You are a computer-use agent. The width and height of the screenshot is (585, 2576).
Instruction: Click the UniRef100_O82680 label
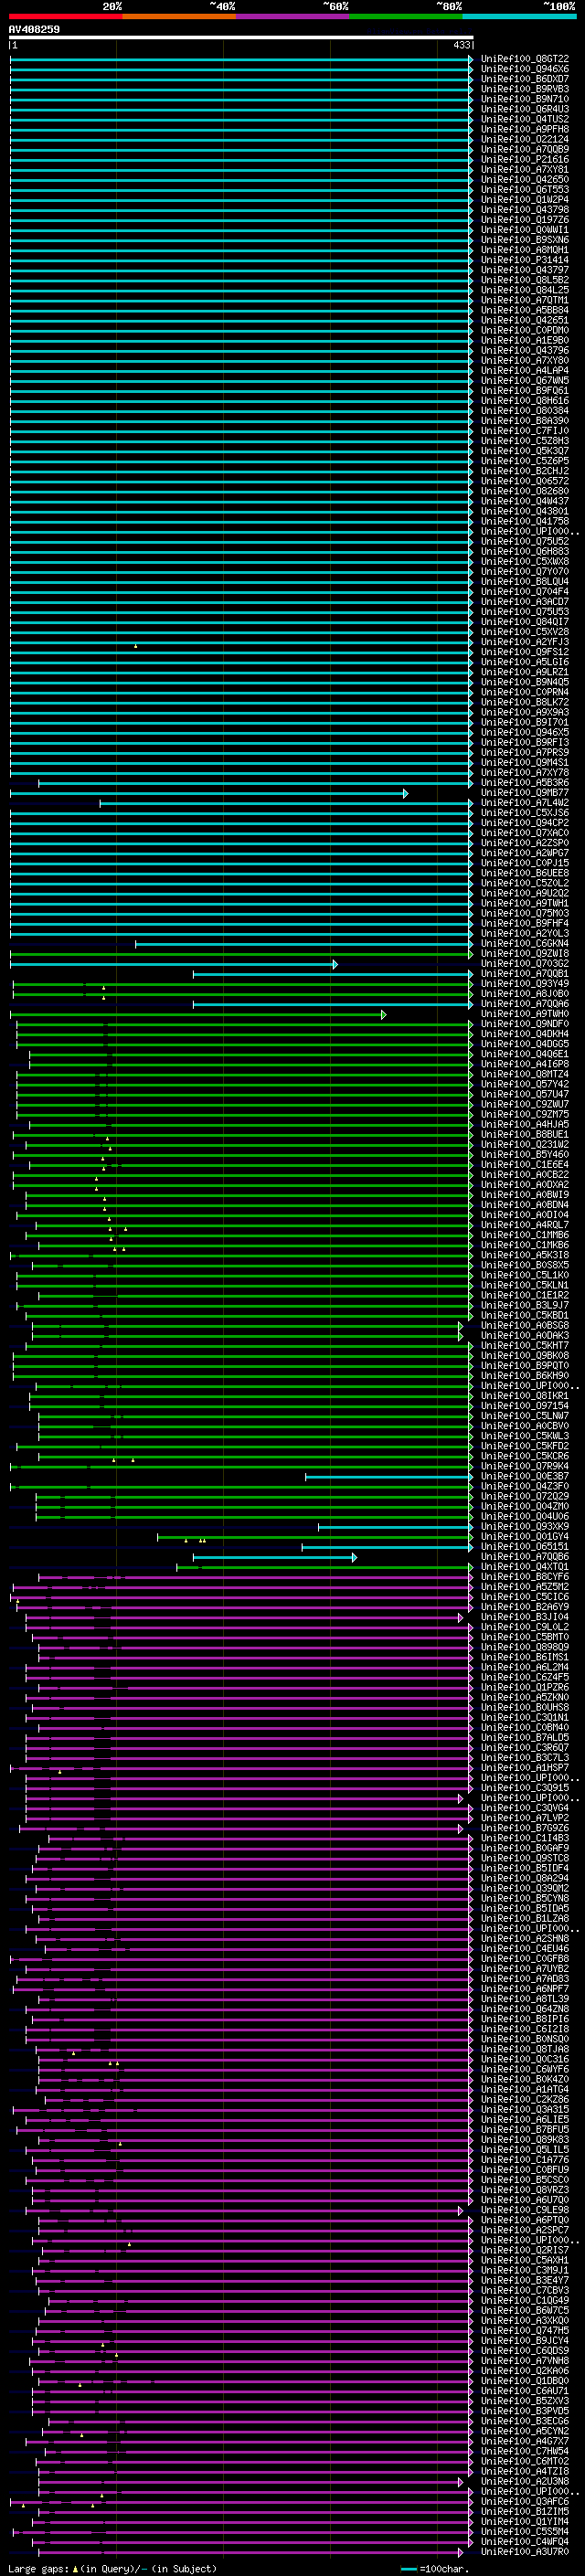(525, 492)
